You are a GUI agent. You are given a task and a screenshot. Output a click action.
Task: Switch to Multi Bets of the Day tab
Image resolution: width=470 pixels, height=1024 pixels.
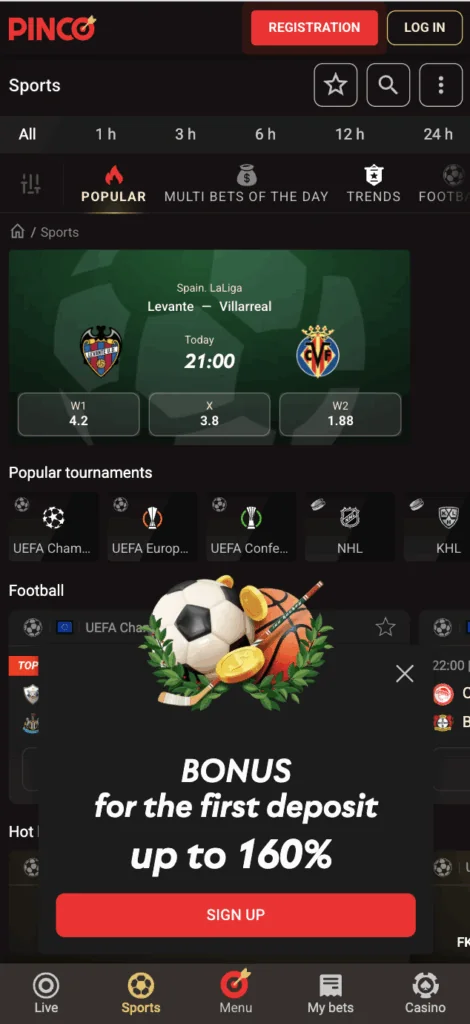click(246, 184)
